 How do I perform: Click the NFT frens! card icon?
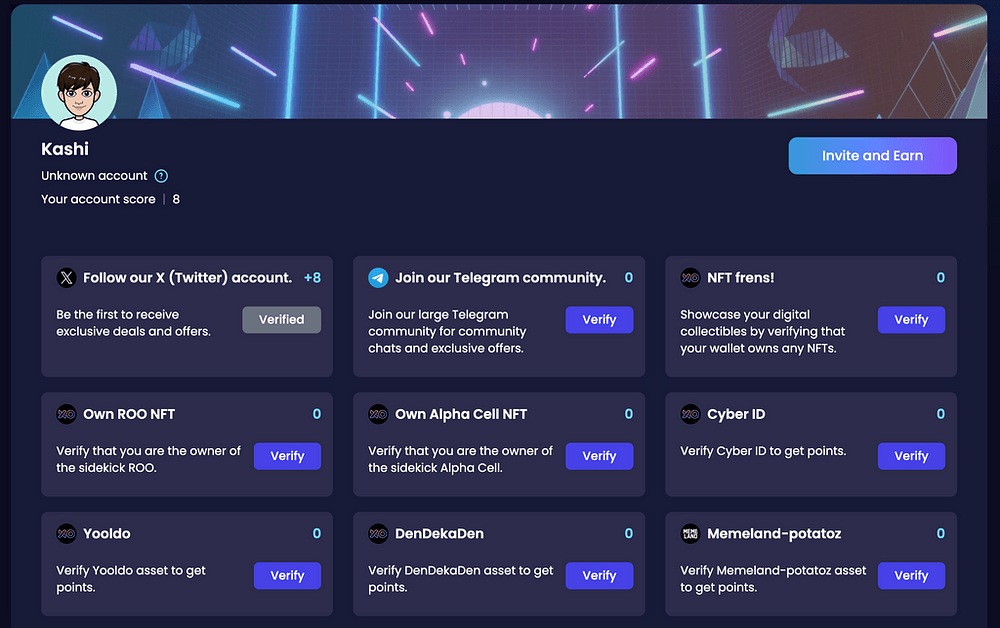coord(690,278)
